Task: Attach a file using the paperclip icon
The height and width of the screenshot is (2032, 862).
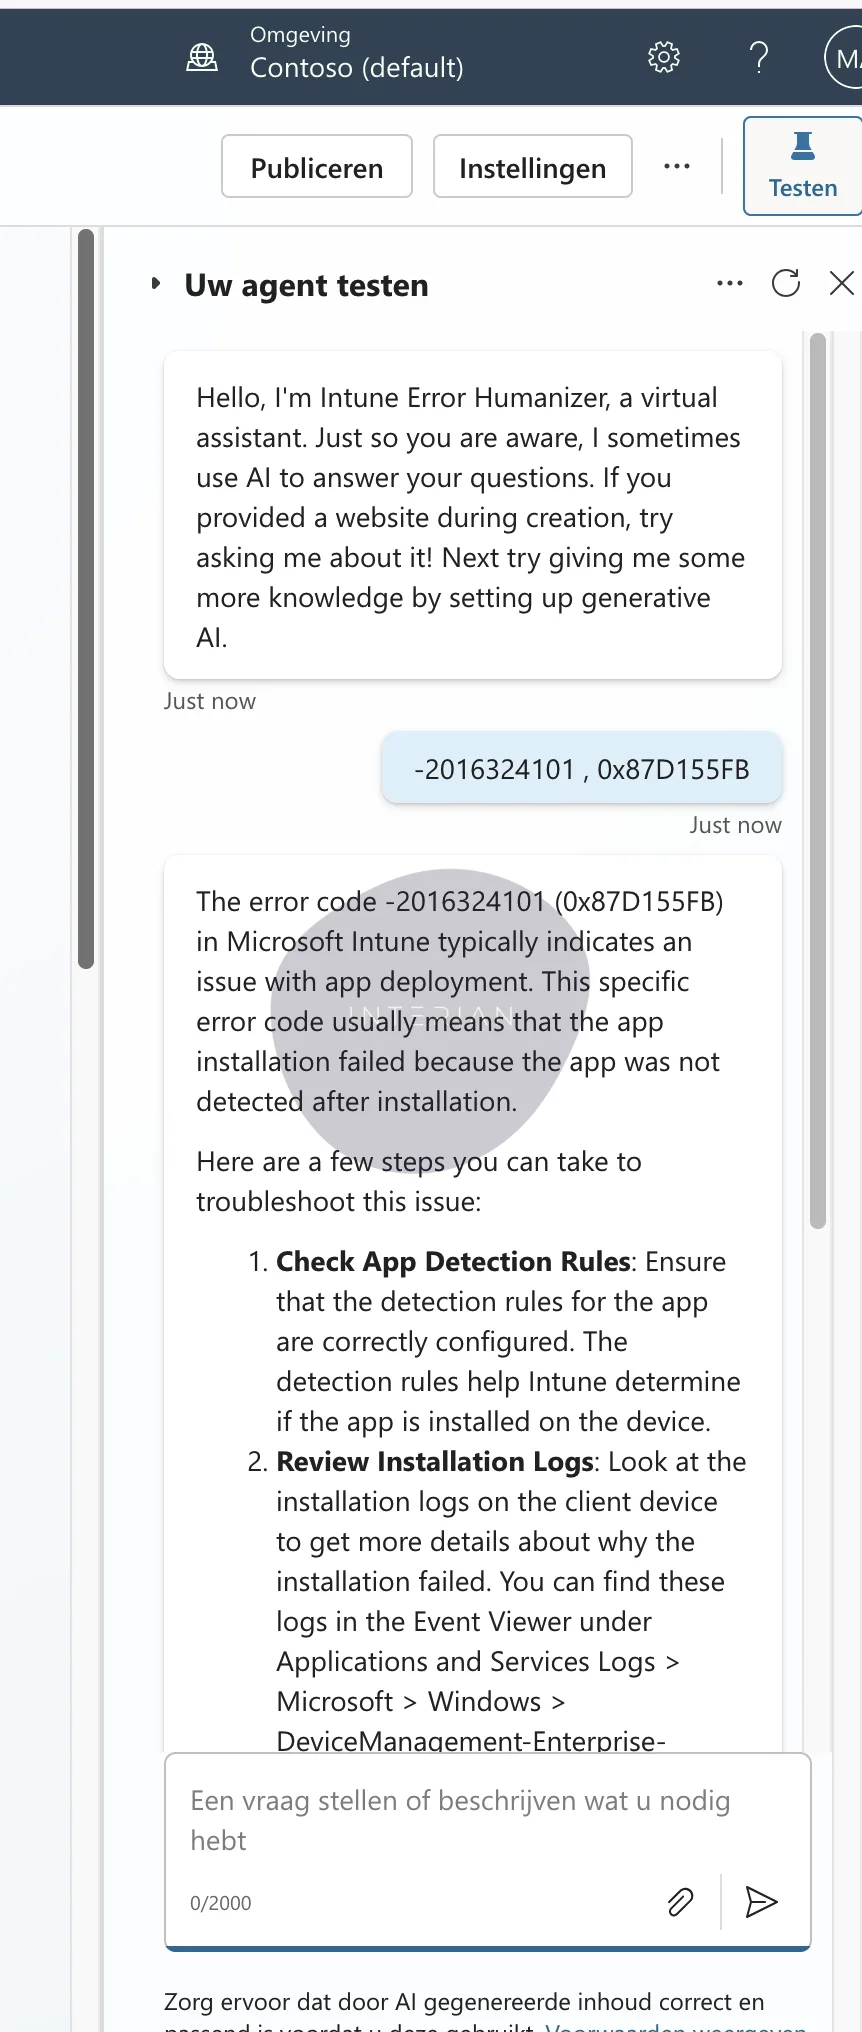Action: (680, 1902)
